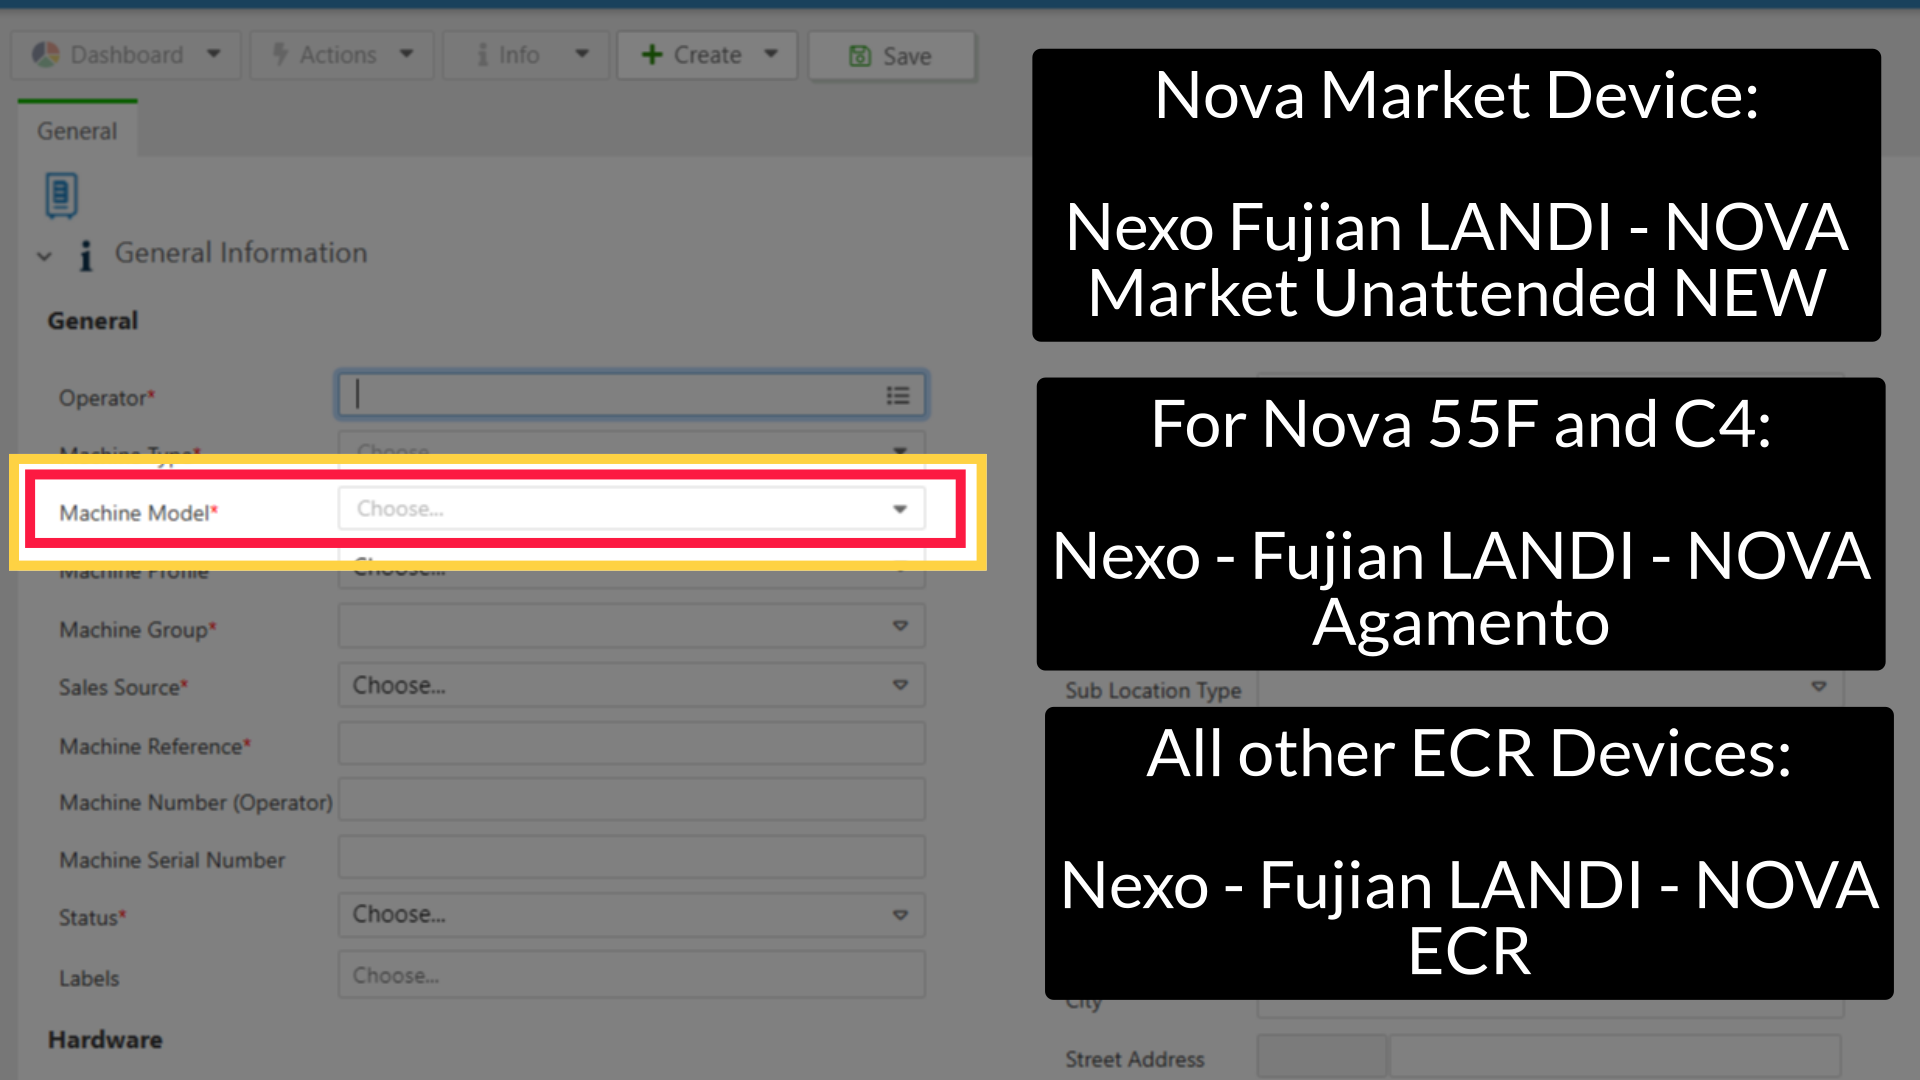Switch to the General tab
This screenshot has width=1920, height=1080.
[x=77, y=131]
